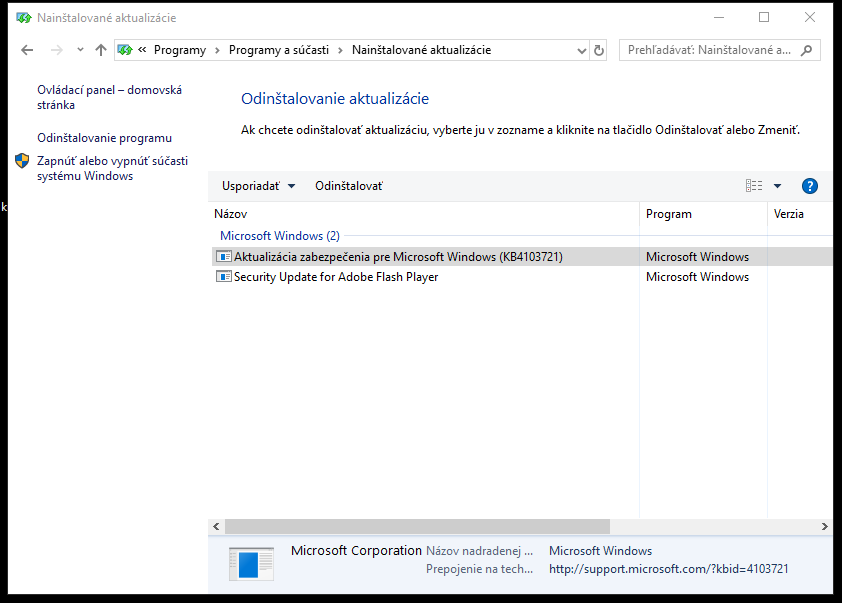The image size is (842, 603).
Task: Select Security Update for Adobe Flash Player
Action: point(522,277)
